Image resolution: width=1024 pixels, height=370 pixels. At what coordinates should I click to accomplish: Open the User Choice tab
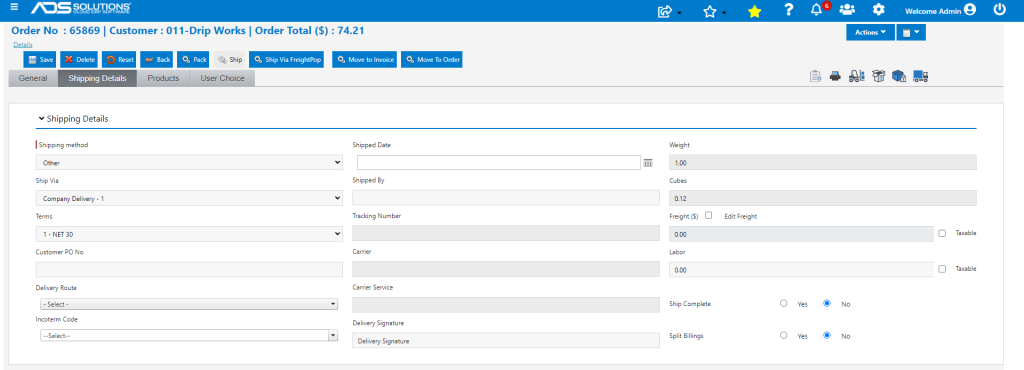(x=222, y=78)
